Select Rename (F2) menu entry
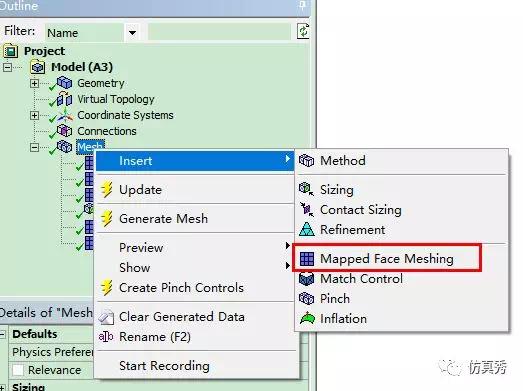The width and height of the screenshot is (523, 391). pyautogui.click(x=155, y=337)
